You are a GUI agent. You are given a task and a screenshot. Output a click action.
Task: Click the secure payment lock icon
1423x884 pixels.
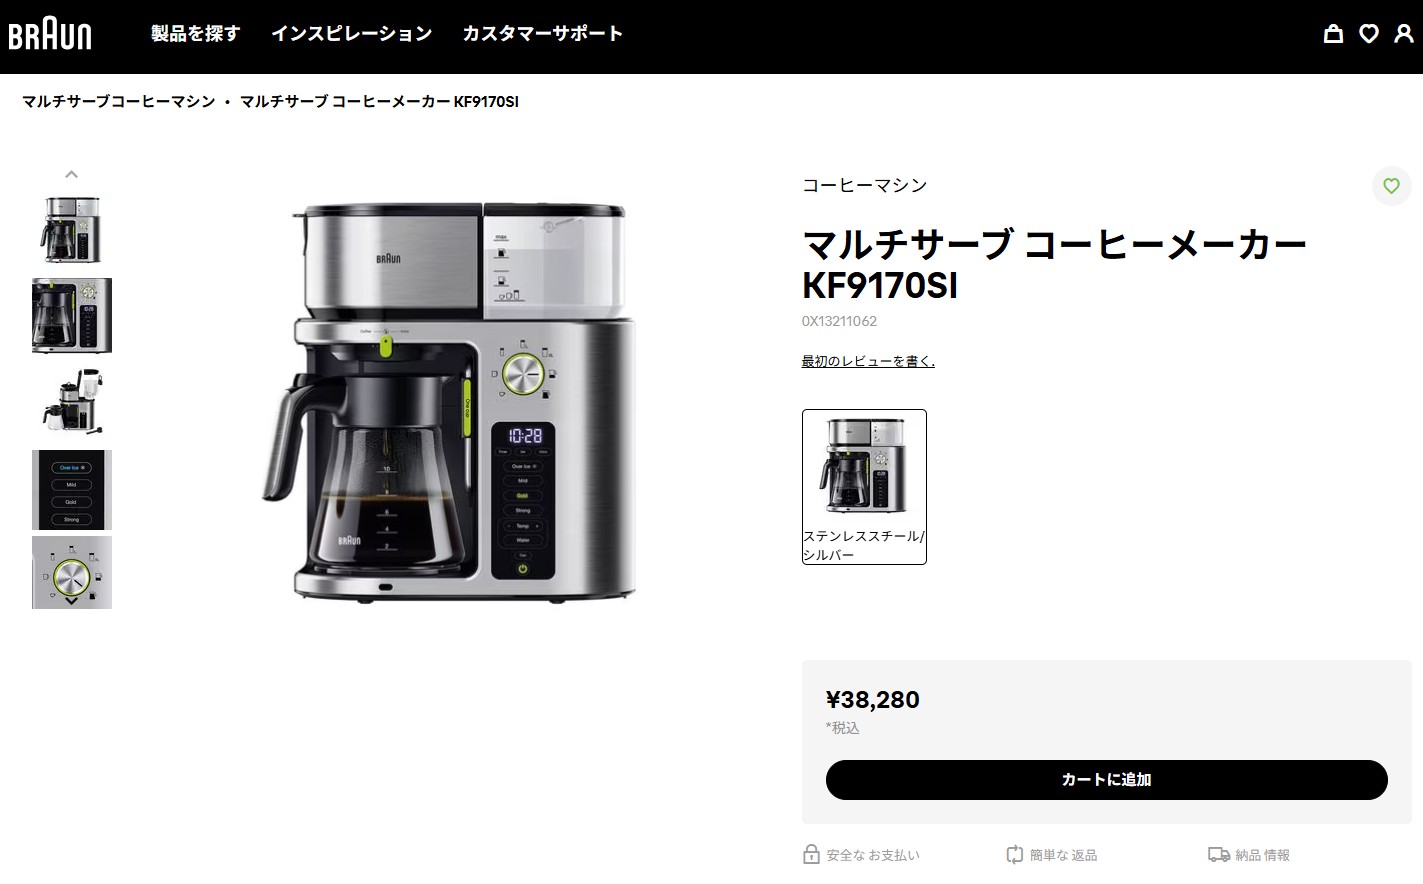(x=811, y=855)
